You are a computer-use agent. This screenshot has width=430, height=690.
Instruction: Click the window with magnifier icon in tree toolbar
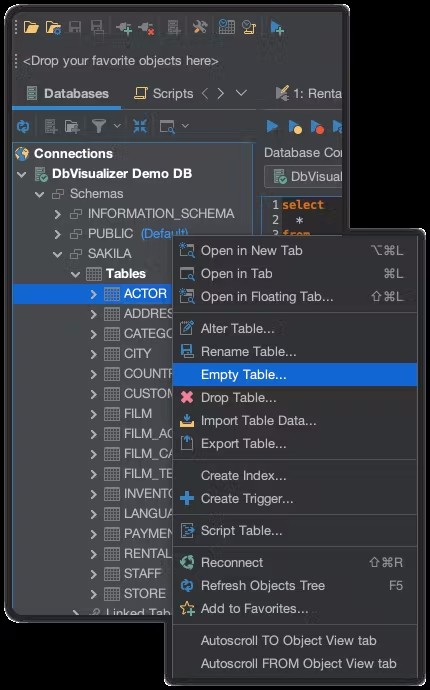coord(167,127)
